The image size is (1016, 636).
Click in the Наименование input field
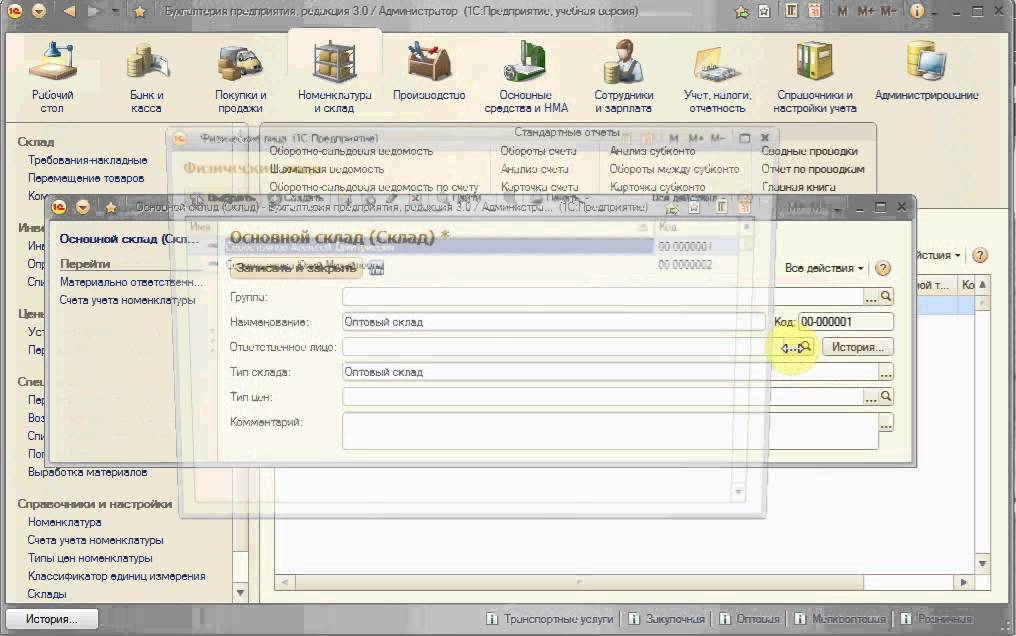point(553,322)
